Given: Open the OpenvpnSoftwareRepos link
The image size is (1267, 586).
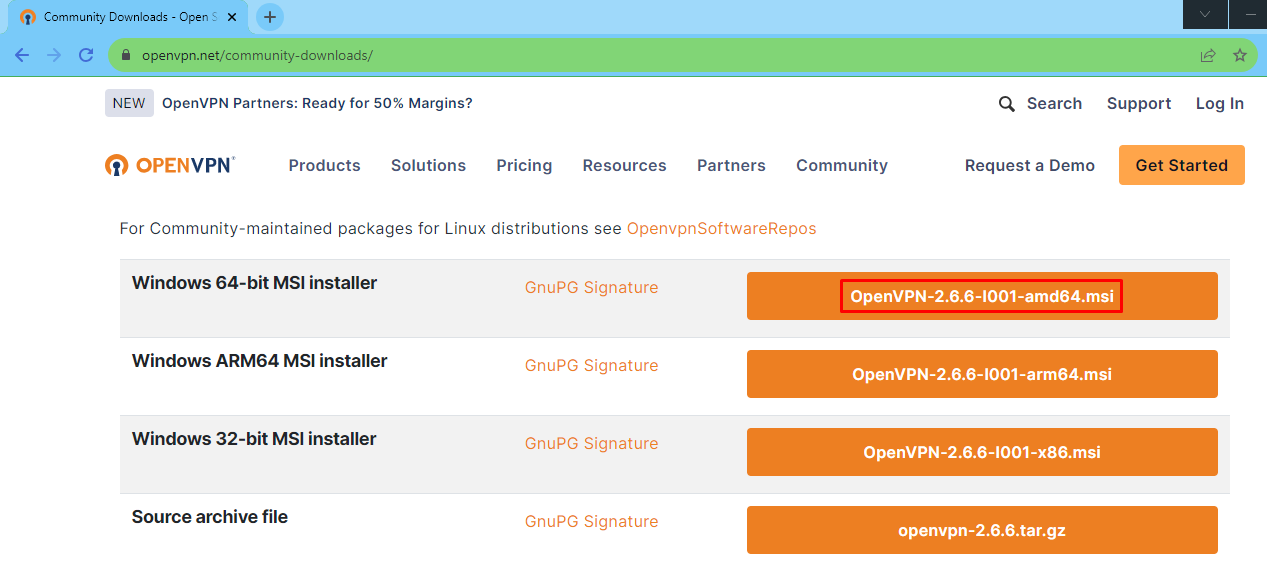Looking at the screenshot, I should (721, 229).
